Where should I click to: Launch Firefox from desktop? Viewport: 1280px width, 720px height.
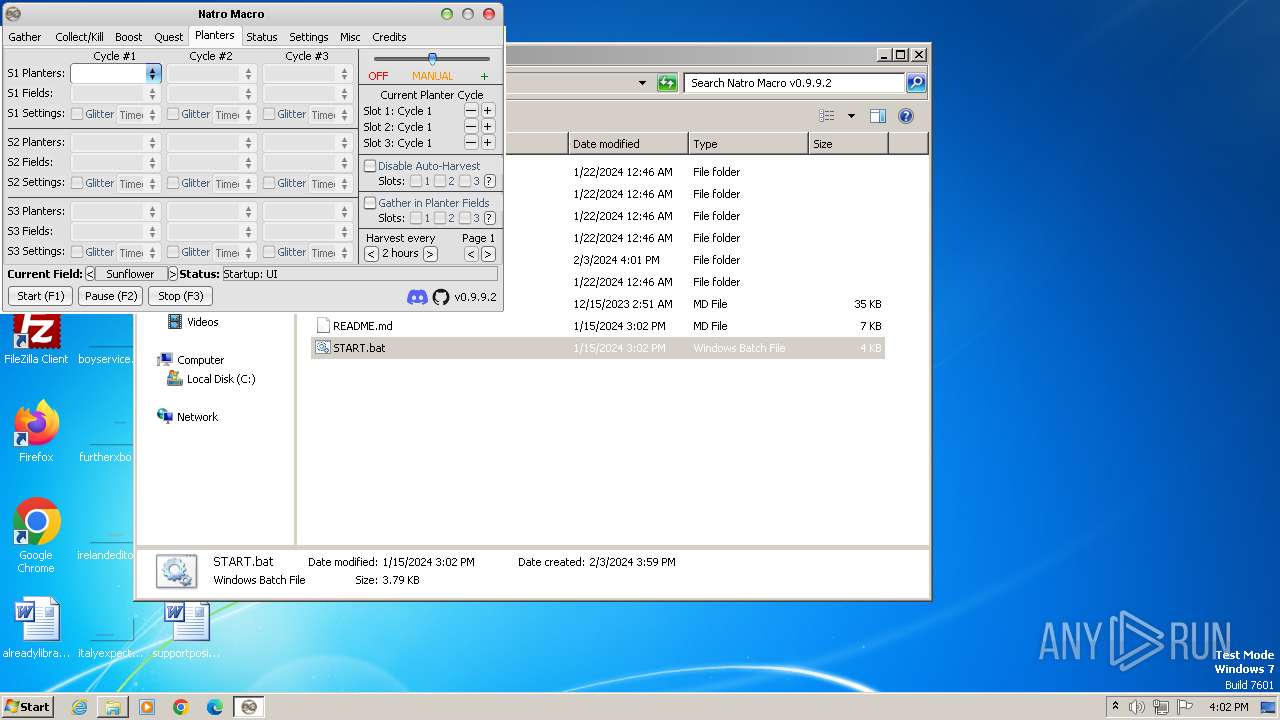[x=36, y=432]
